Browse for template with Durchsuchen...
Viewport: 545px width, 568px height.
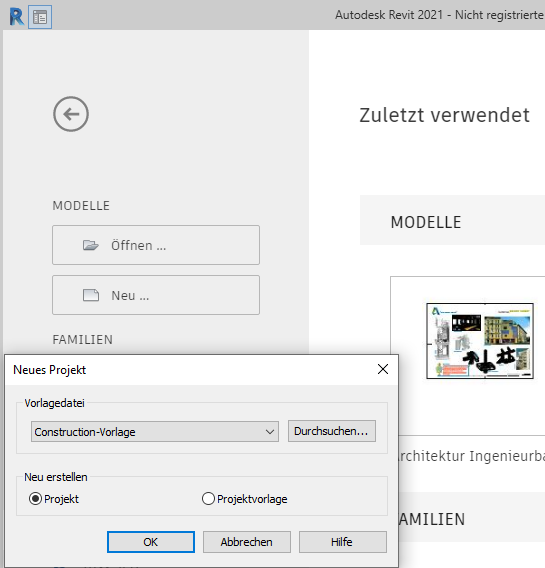coord(332,431)
